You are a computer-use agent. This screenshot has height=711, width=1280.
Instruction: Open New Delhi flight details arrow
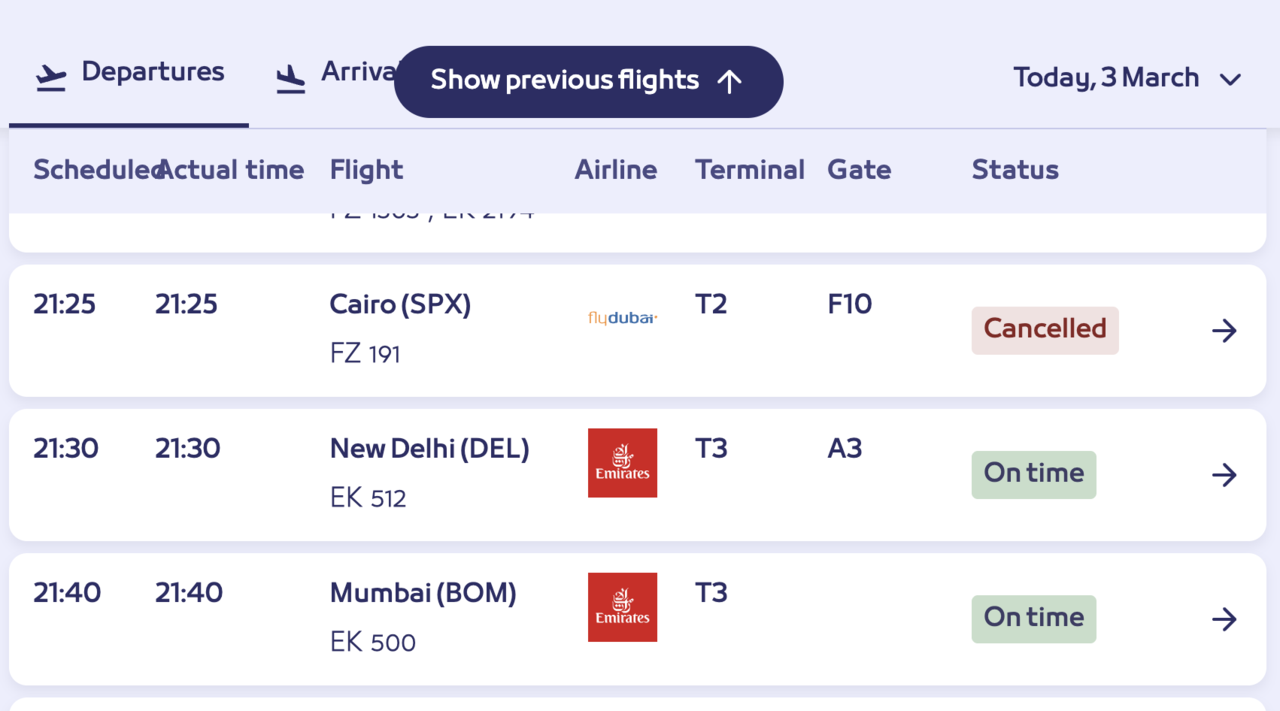click(x=1224, y=475)
